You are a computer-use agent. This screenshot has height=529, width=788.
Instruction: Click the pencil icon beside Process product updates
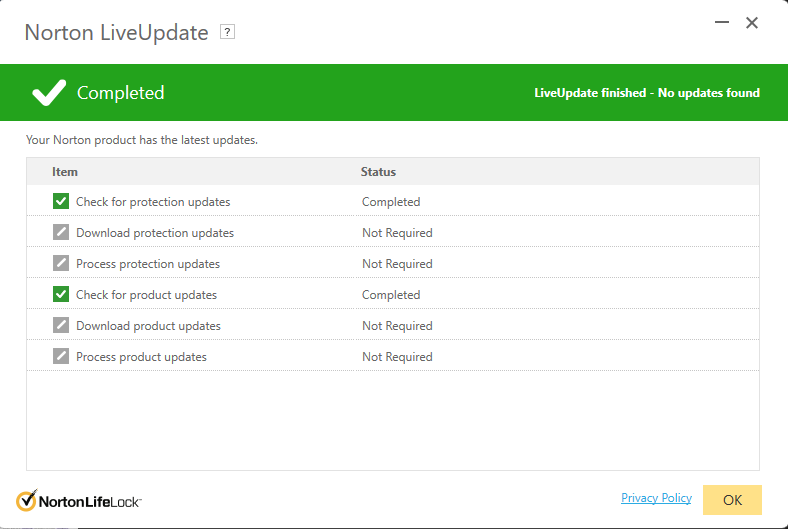[61, 357]
